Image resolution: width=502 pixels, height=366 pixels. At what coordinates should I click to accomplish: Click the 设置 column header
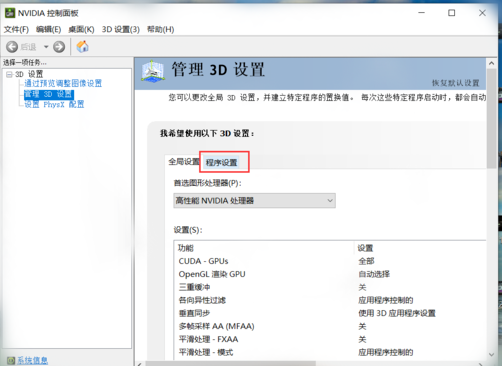coord(365,248)
